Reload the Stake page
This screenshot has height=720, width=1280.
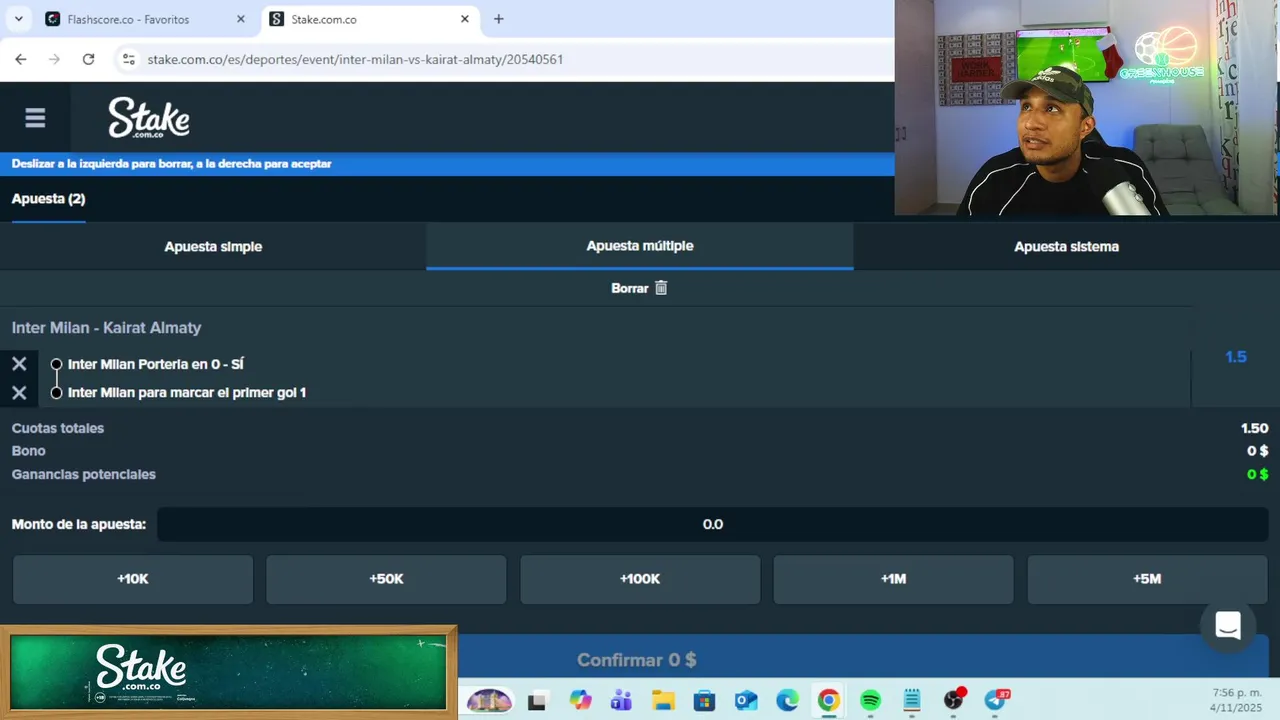coord(88,60)
